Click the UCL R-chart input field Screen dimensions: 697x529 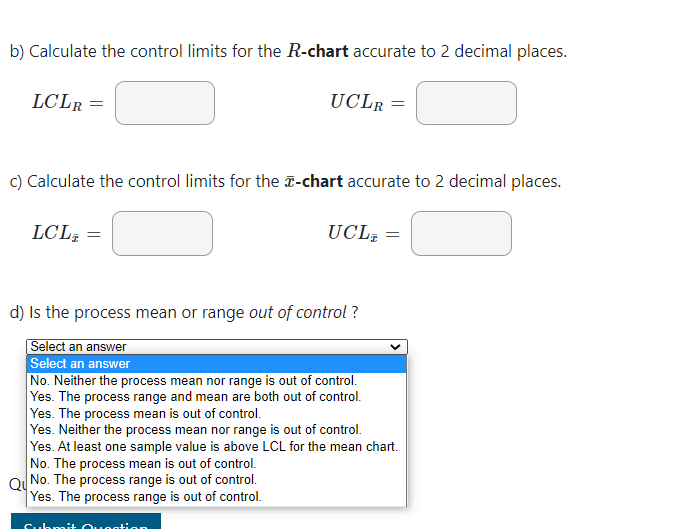click(466, 103)
